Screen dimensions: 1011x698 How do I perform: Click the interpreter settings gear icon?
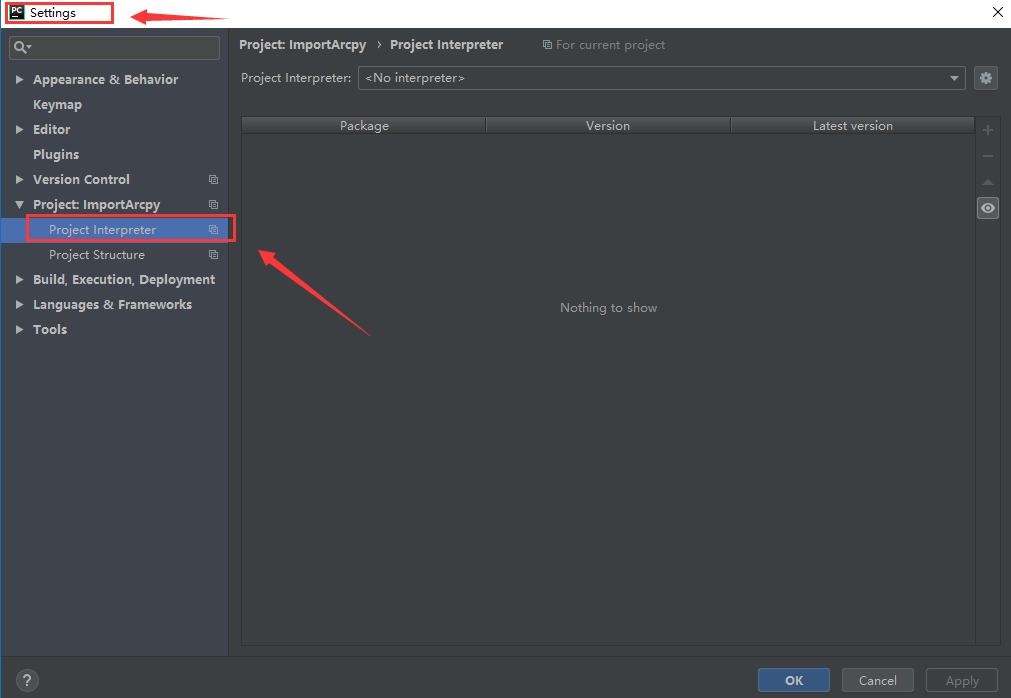point(985,78)
